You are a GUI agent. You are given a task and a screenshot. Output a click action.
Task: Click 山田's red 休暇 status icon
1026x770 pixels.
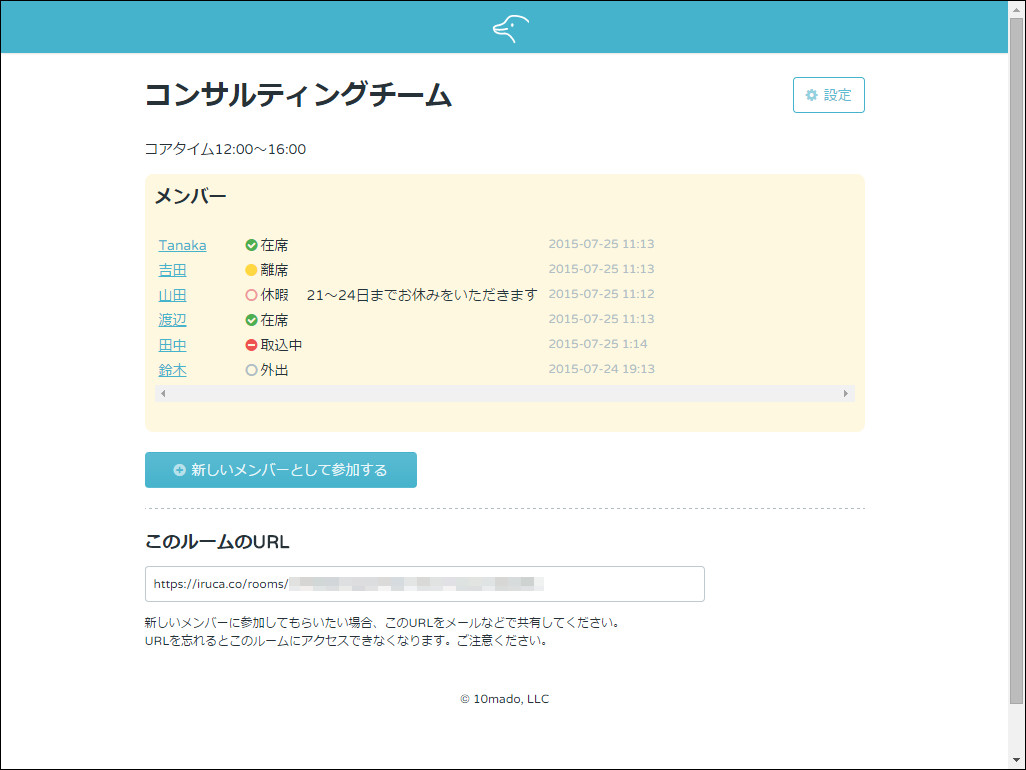(252, 294)
